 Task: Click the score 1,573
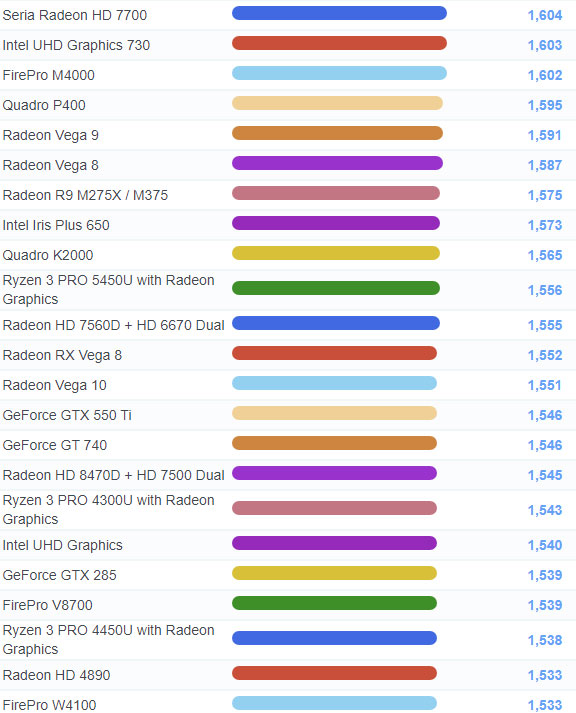545,226
